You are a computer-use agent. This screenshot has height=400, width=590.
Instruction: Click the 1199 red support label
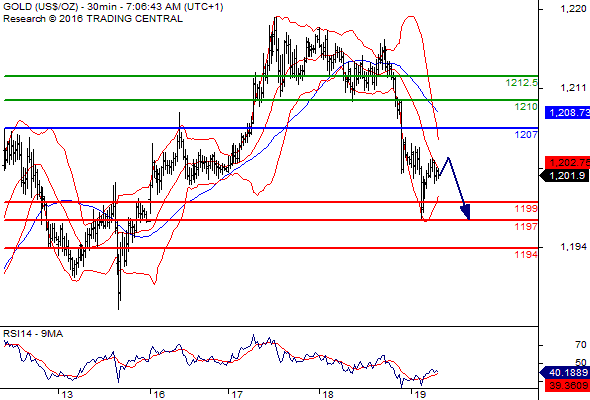click(526, 208)
